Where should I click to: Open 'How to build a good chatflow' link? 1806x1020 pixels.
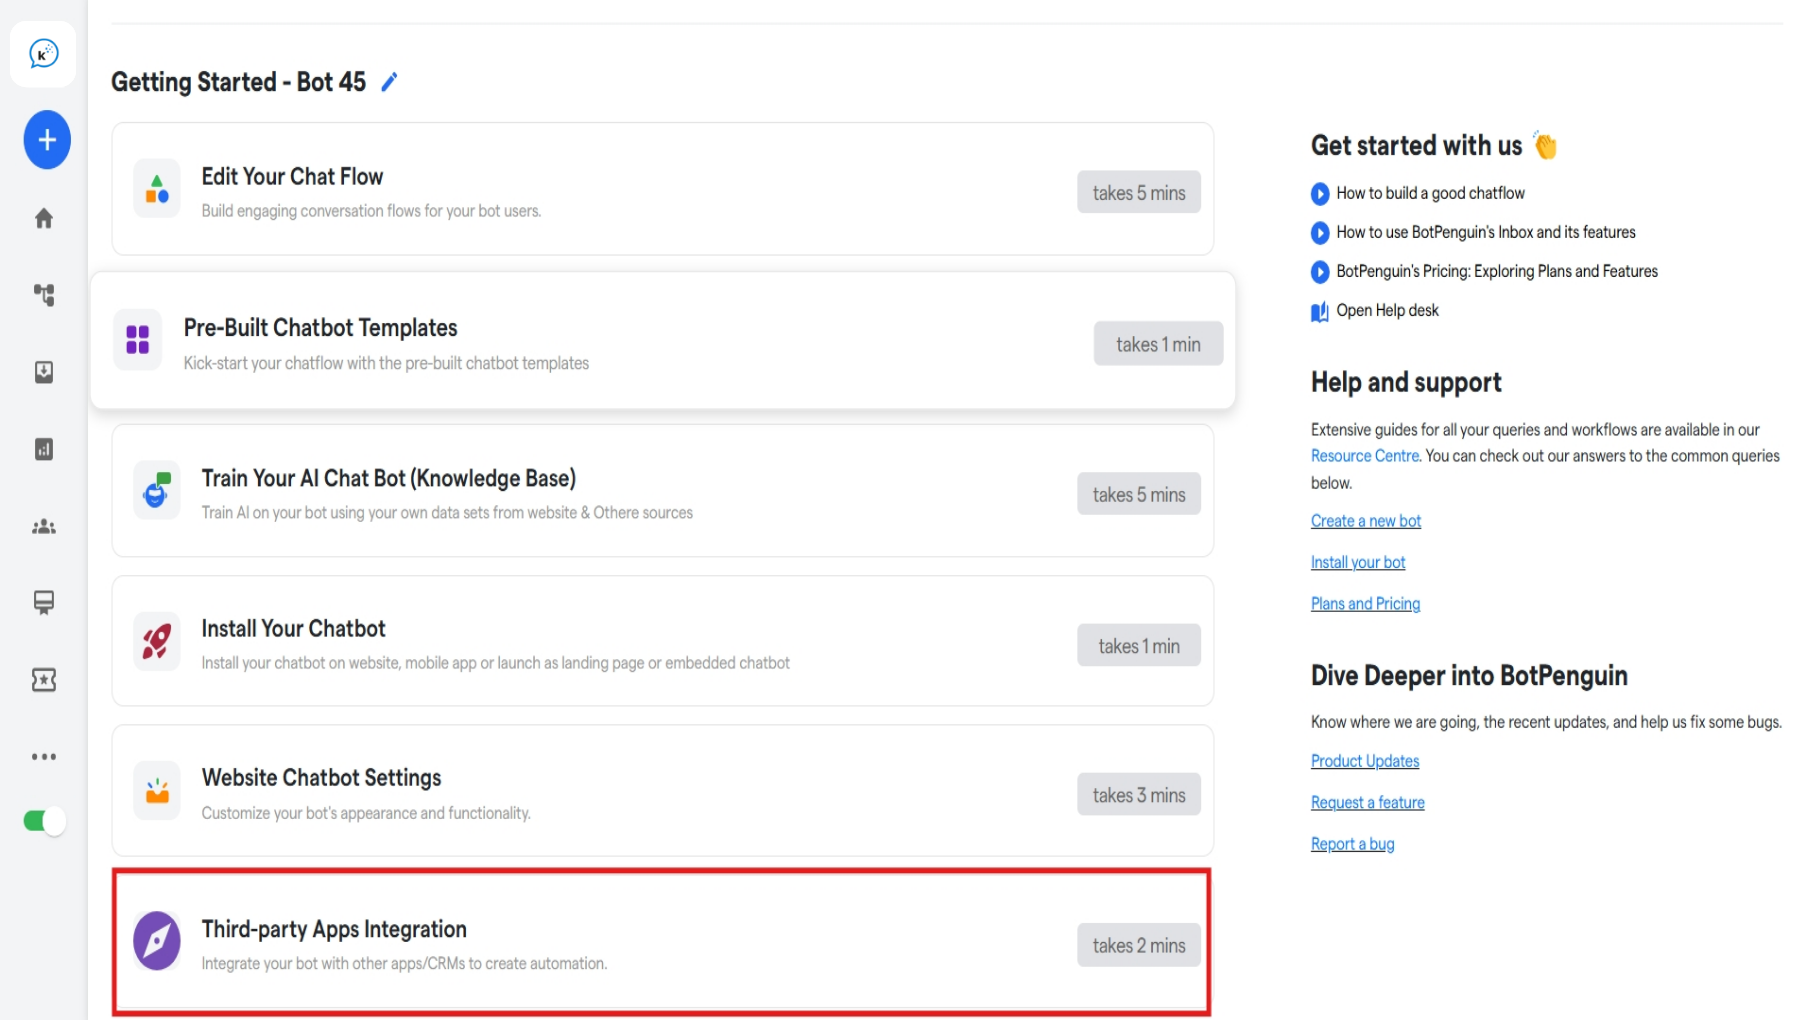point(1430,194)
